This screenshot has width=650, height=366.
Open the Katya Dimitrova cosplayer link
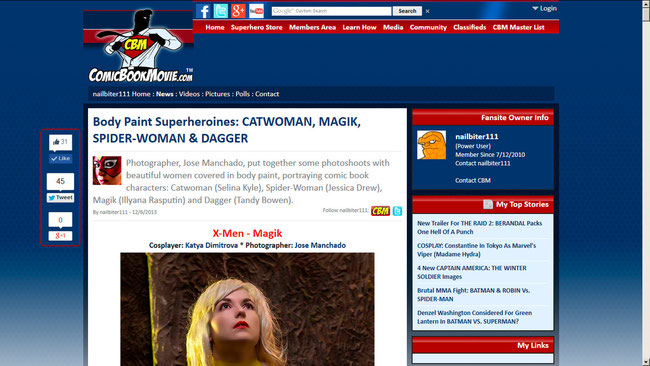(211, 245)
